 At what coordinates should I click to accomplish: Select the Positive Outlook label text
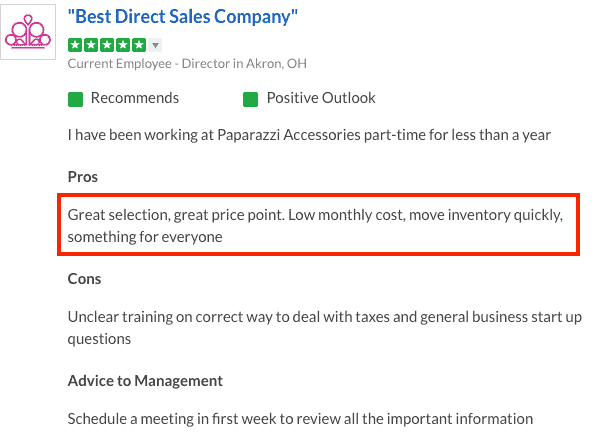pyautogui.click(x=321, y=98)
